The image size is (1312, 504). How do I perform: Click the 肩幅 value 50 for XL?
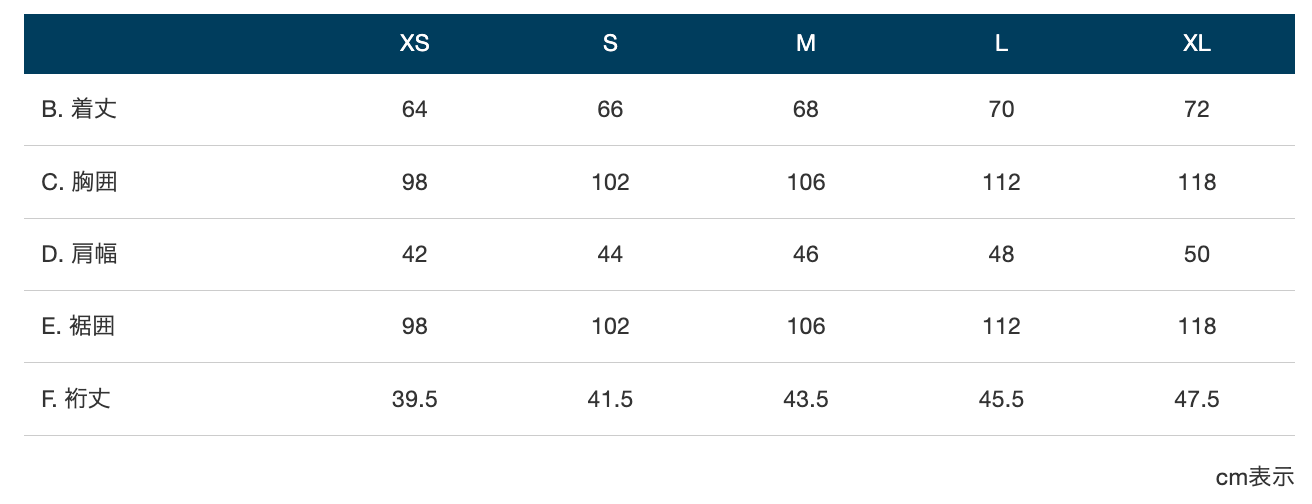pyautogui.click(x=1197, y=254)
